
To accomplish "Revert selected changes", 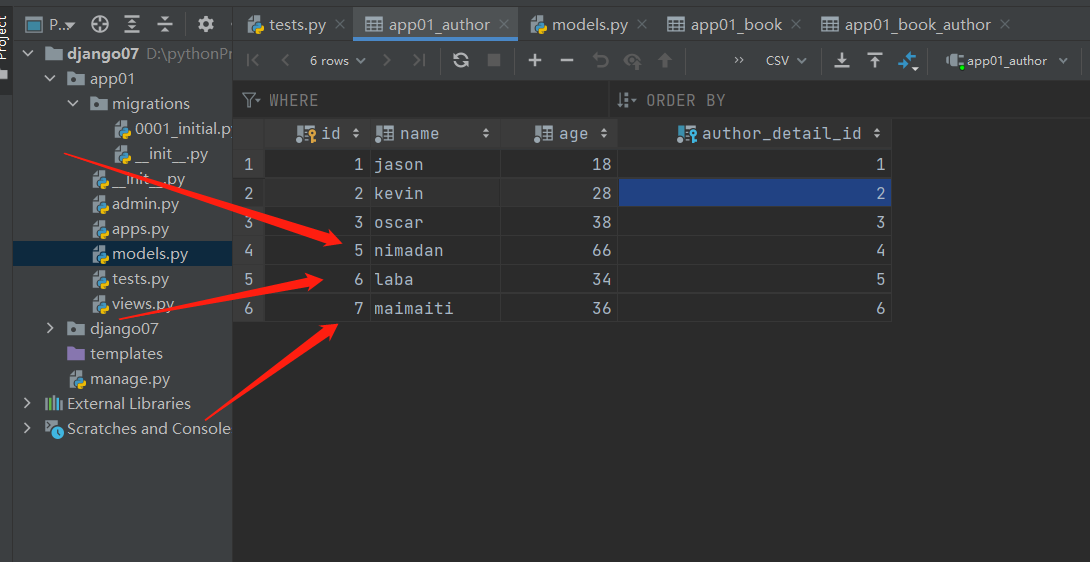I will [600, 61].
